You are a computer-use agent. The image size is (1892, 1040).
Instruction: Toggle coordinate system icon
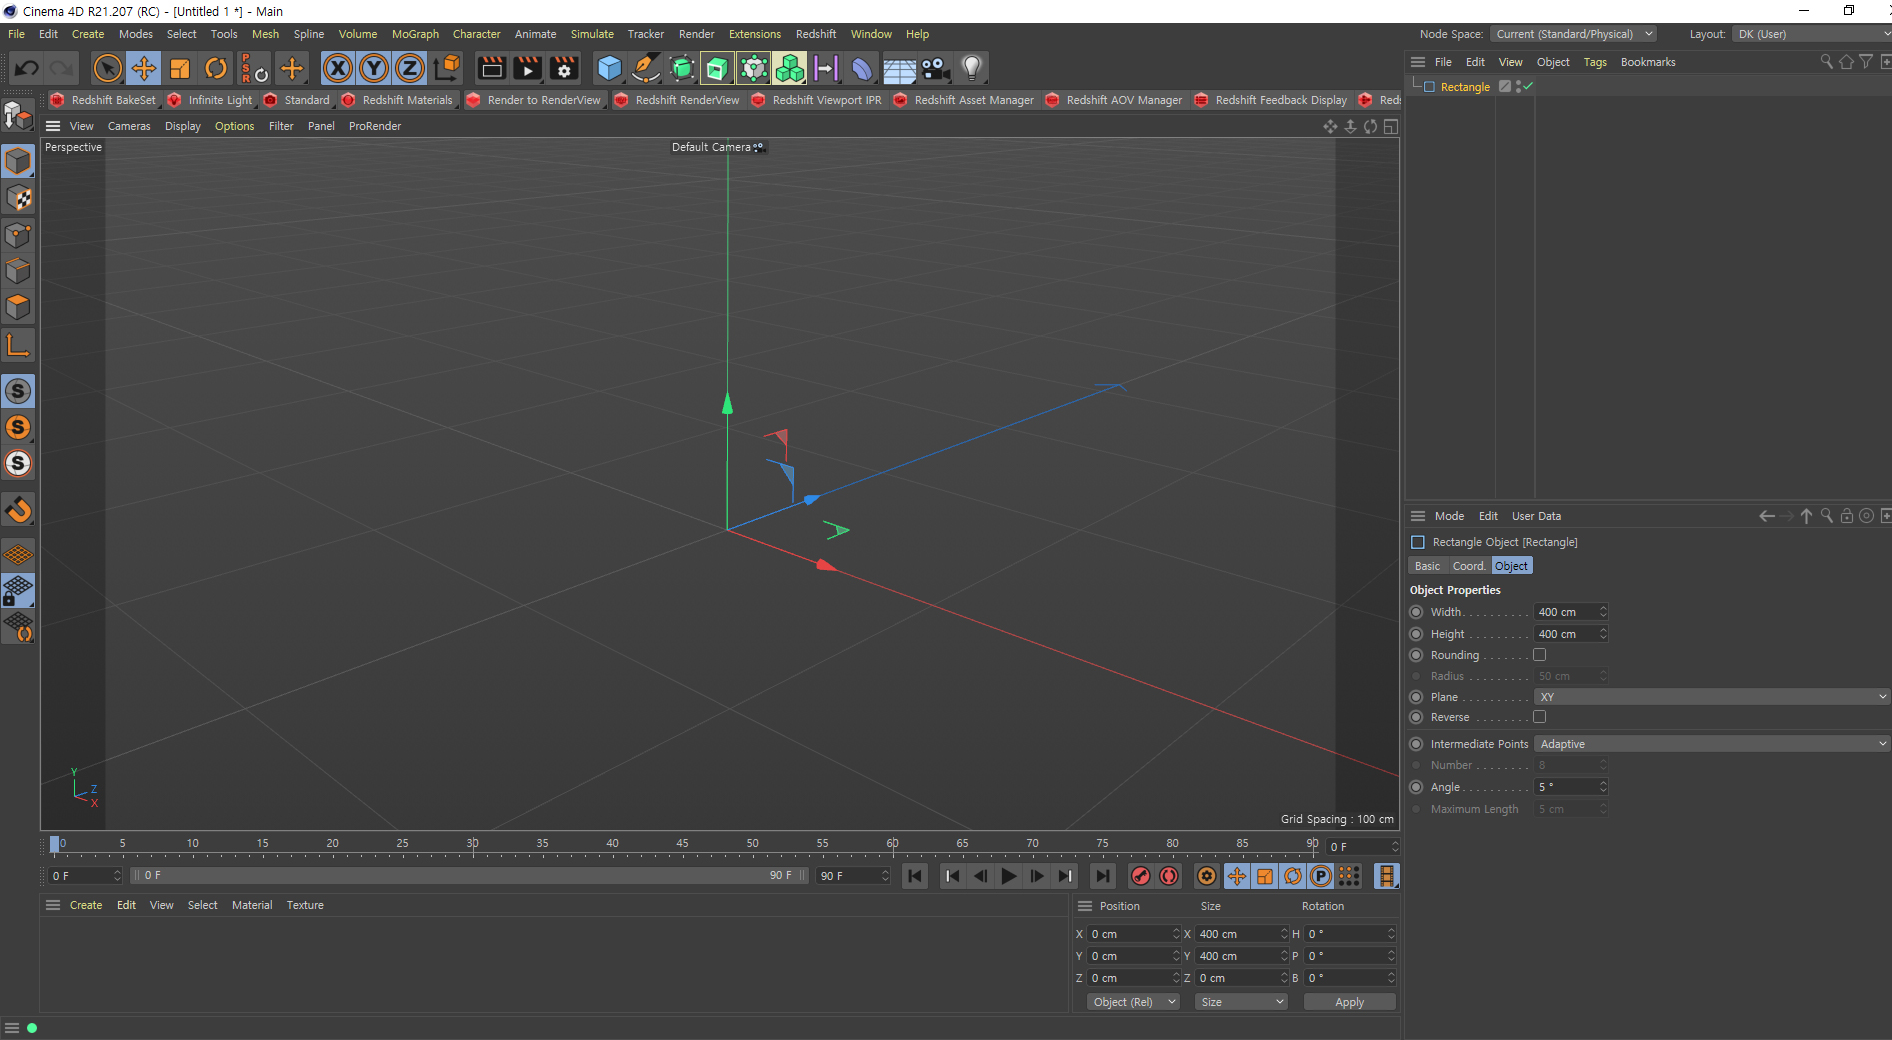(x=447, y=68)
